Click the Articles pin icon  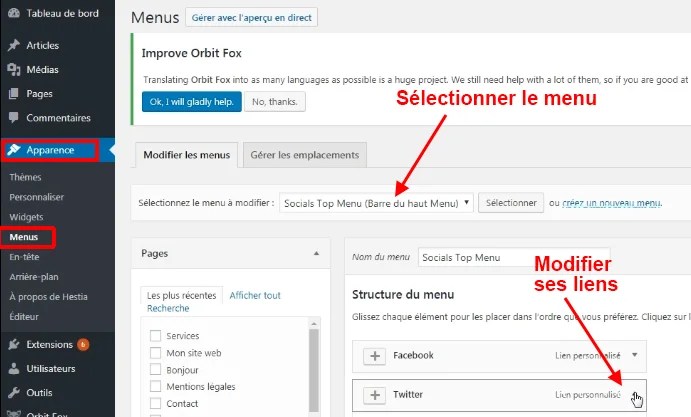coord(13,46)
